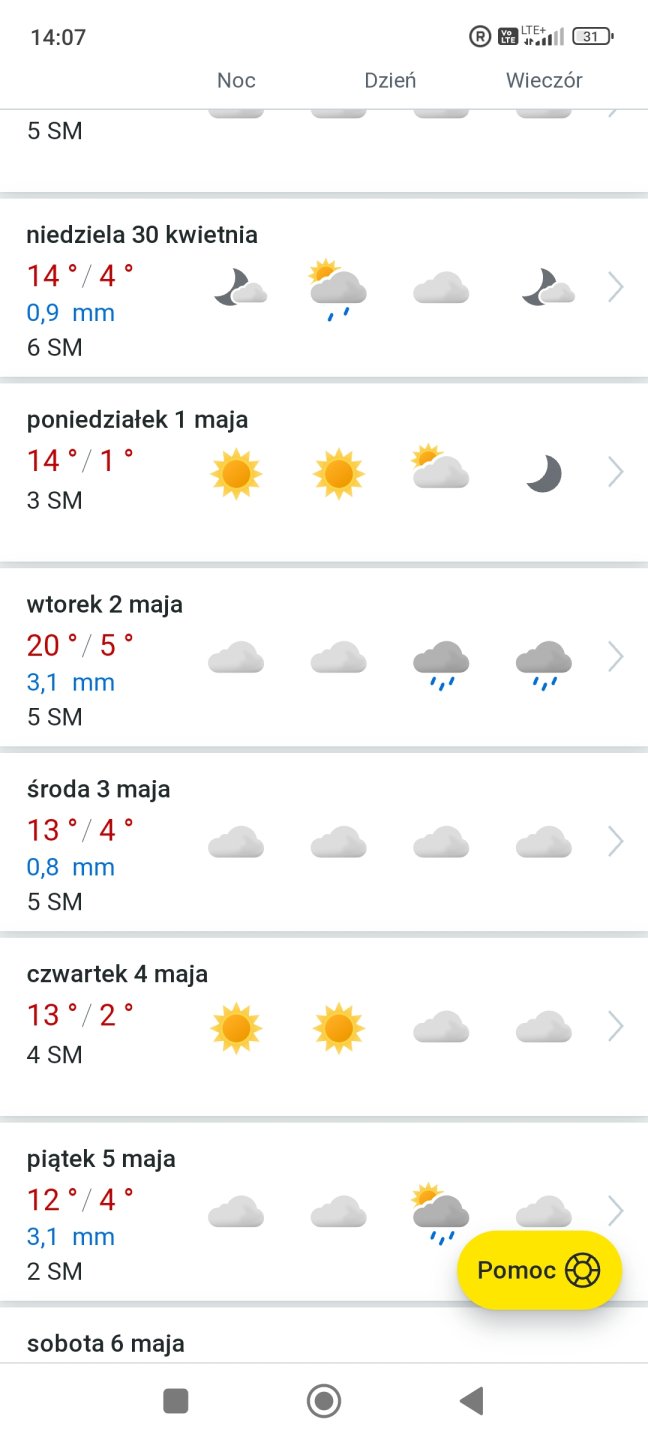This screenshot has height=1440, width=648.
Task: Tap the Pomoc help button
Action: point(539,1270)
